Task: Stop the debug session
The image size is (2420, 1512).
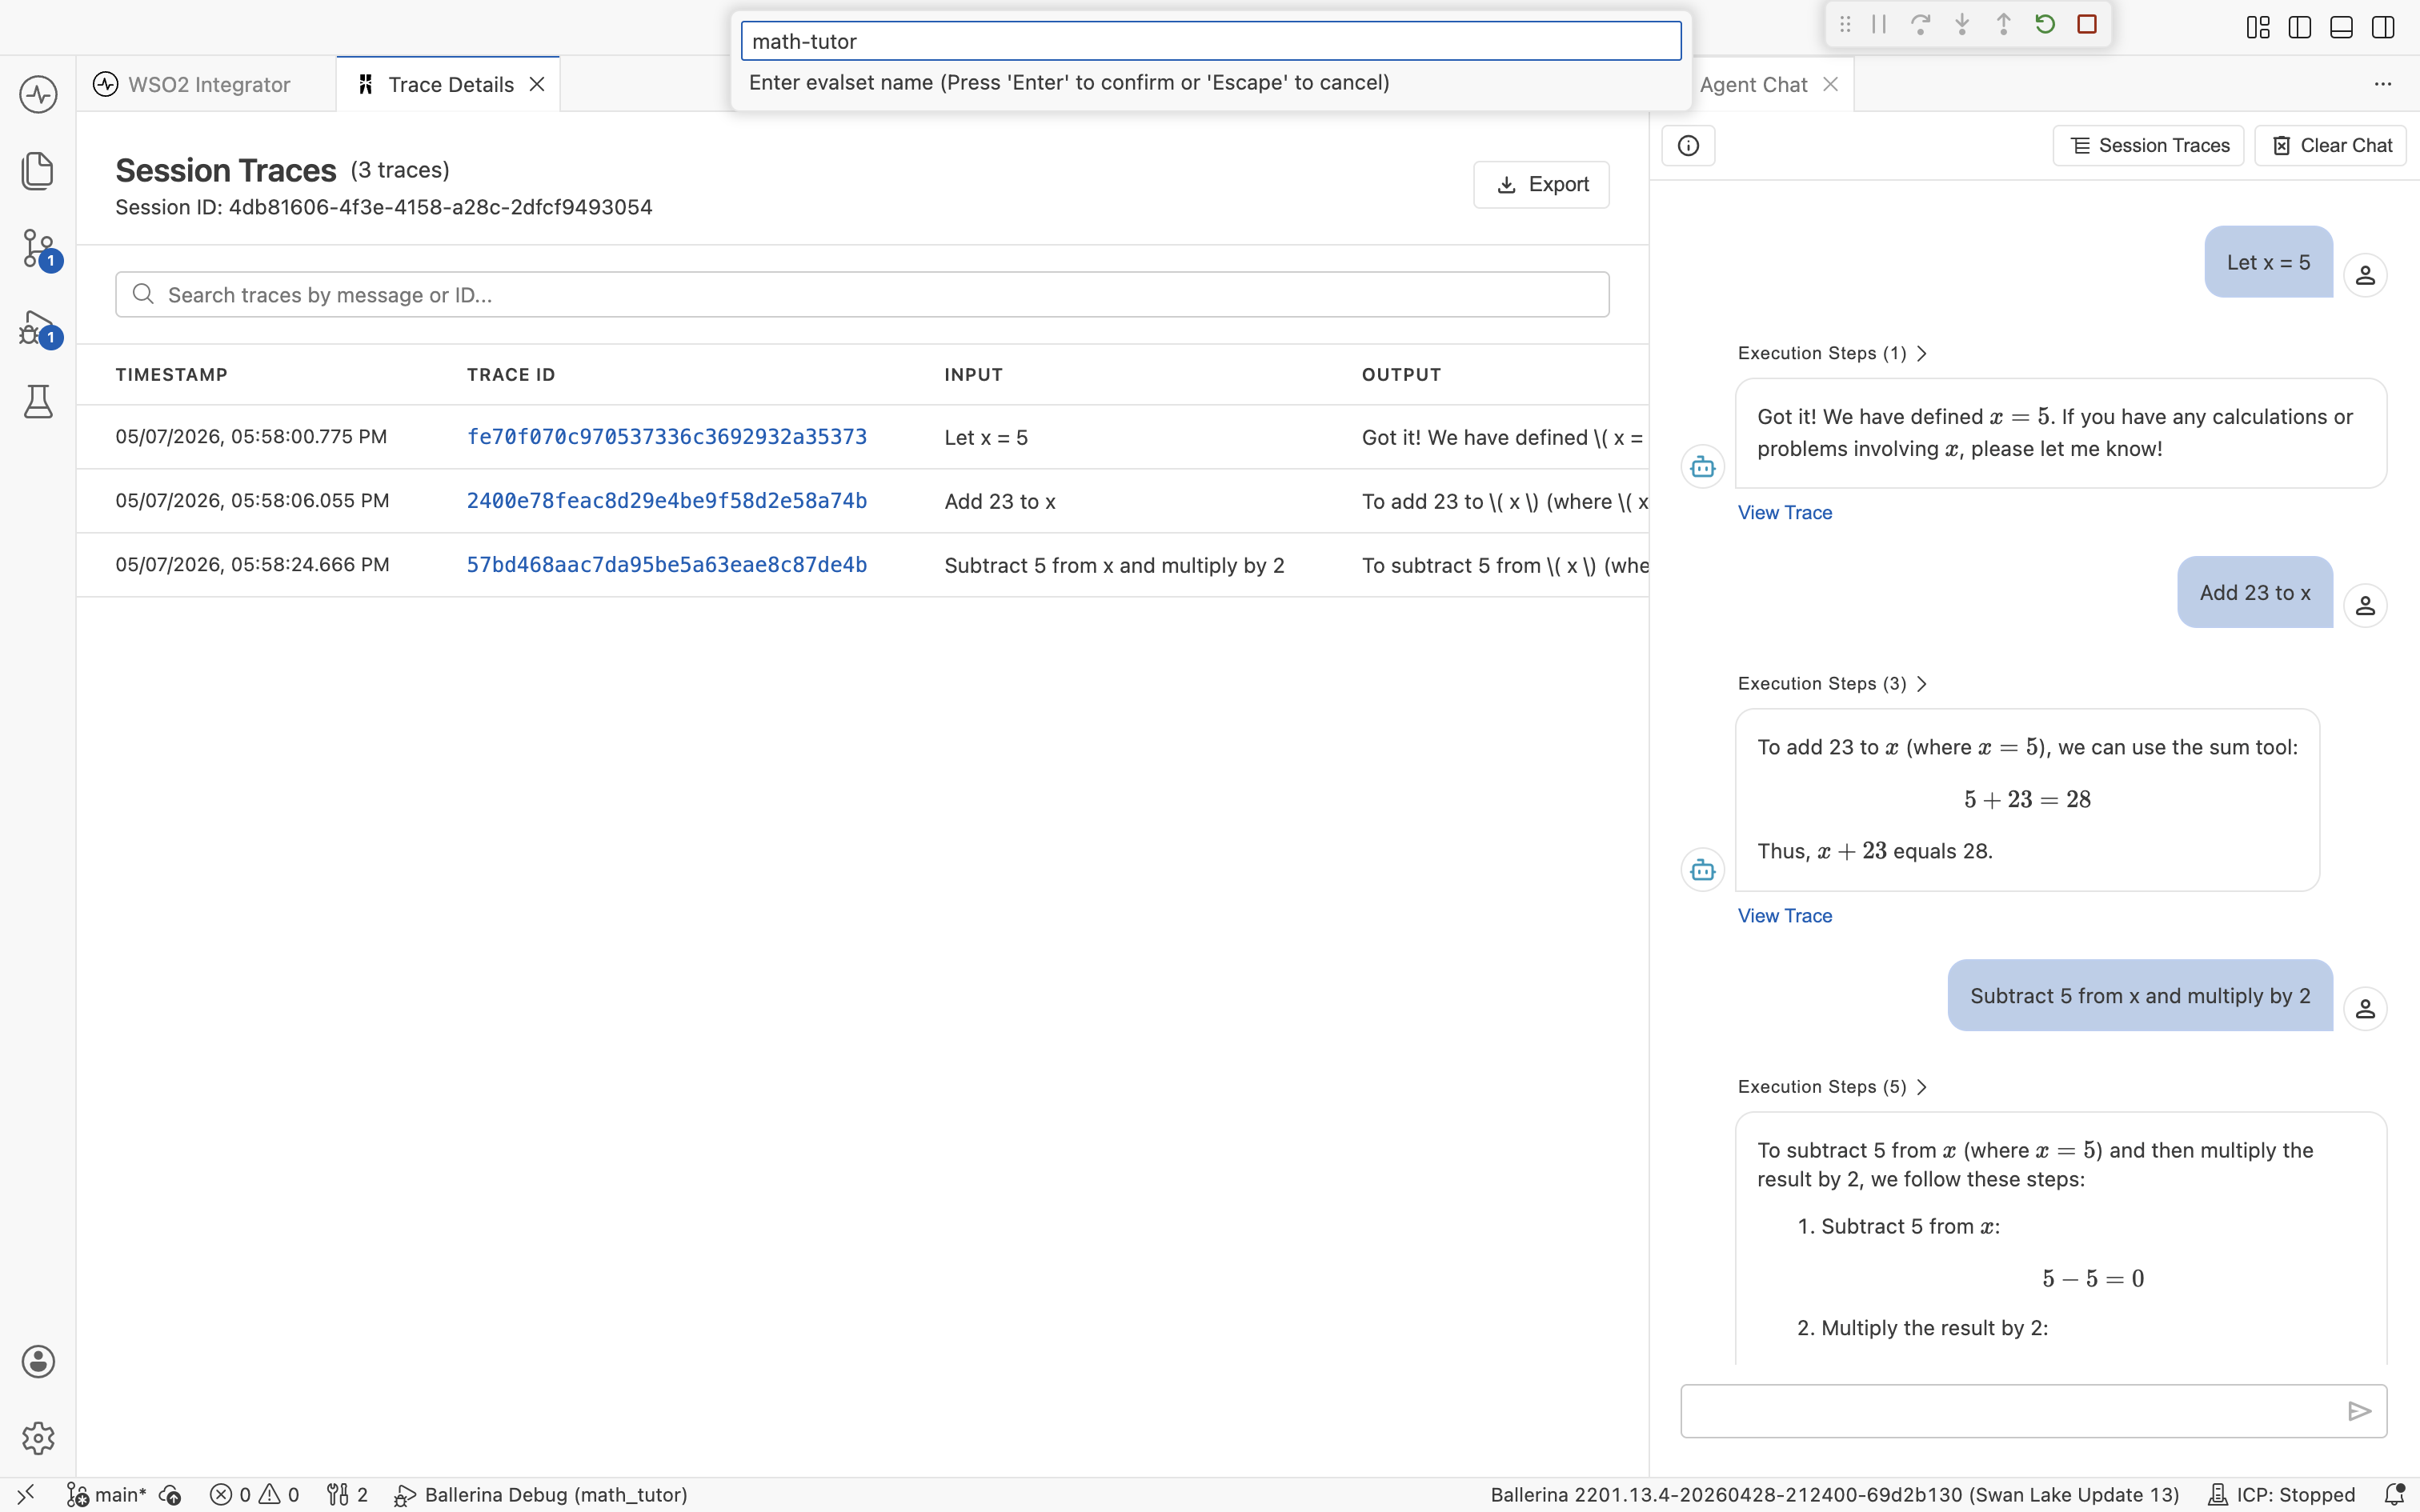Action: [x=2087, y=24]
